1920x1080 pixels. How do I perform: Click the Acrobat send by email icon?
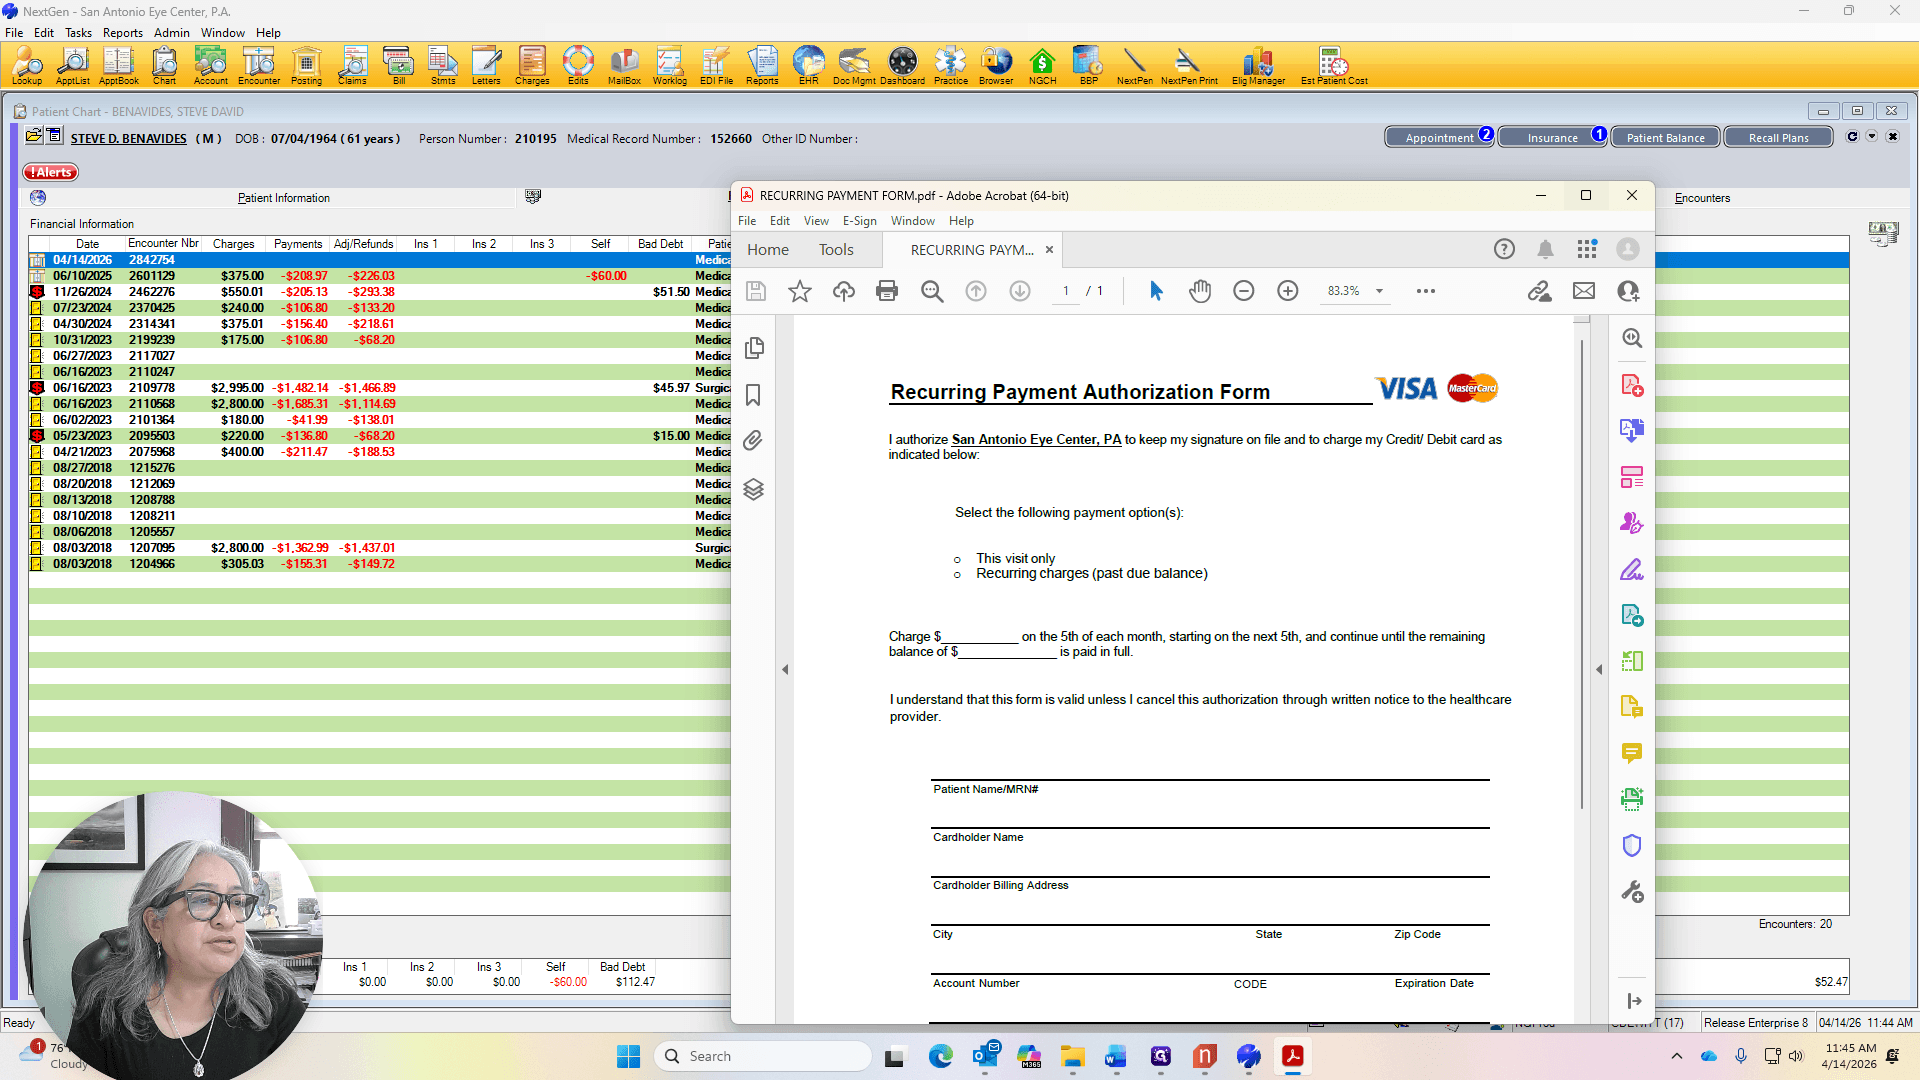[1584, 291]
